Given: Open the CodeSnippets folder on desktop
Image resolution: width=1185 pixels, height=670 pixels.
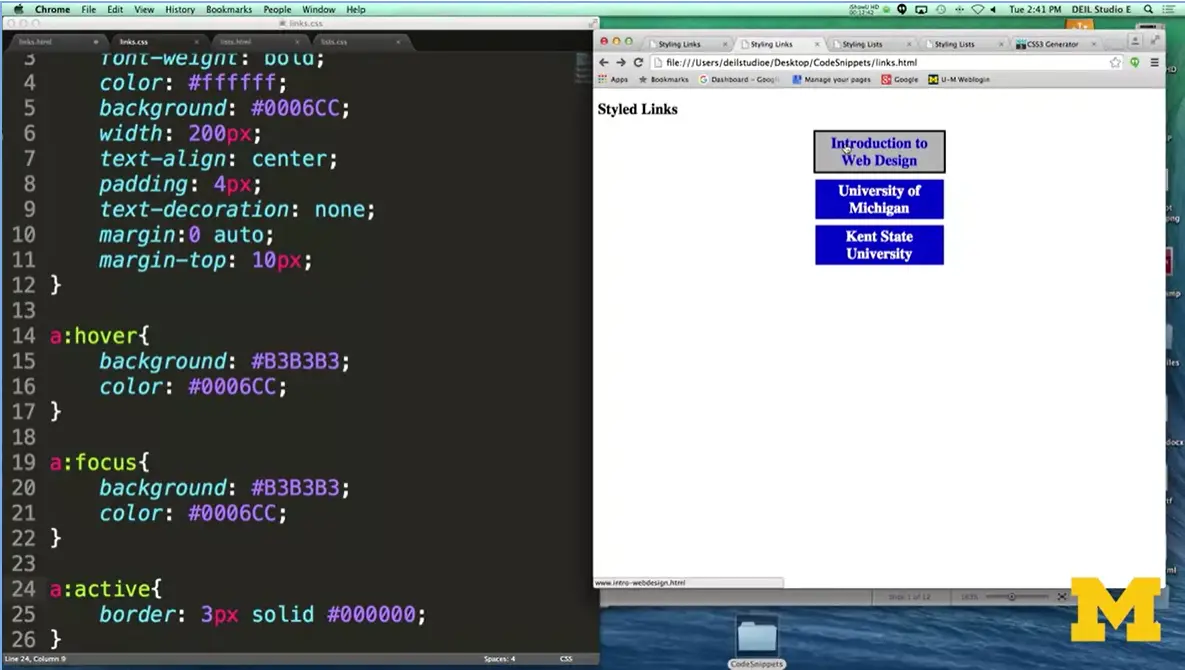Looking at the screenshot, I should pos(757,641).
